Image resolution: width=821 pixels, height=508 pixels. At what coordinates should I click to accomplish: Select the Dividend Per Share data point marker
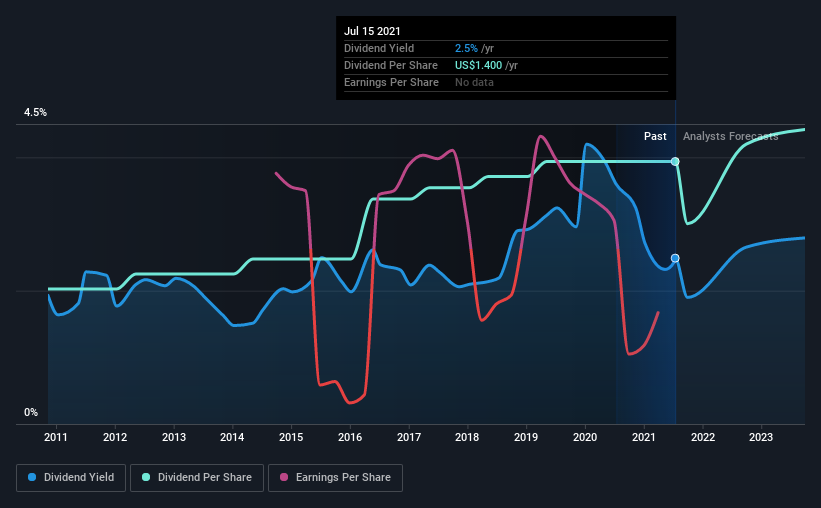(x=675, y=161)
